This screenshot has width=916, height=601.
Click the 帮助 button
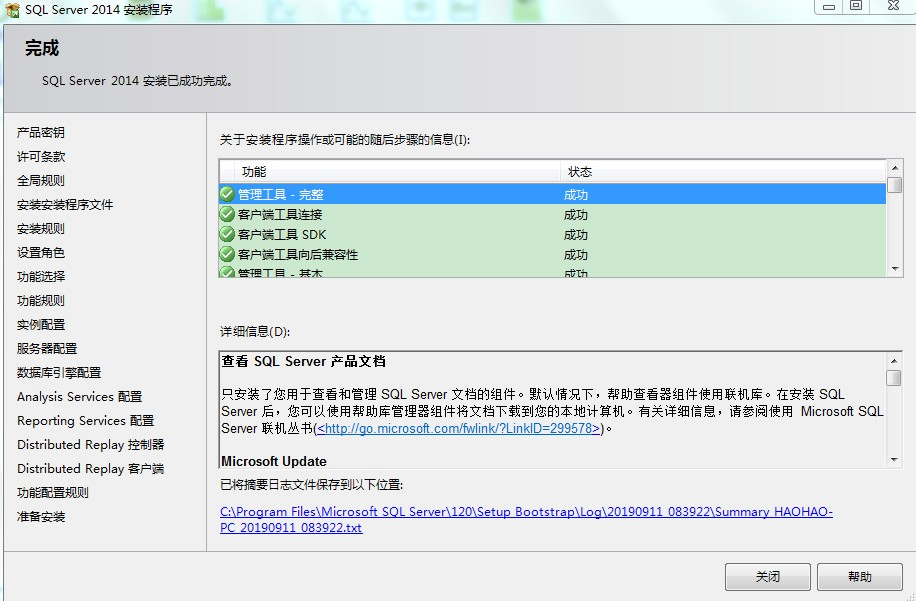coord(859,576)
